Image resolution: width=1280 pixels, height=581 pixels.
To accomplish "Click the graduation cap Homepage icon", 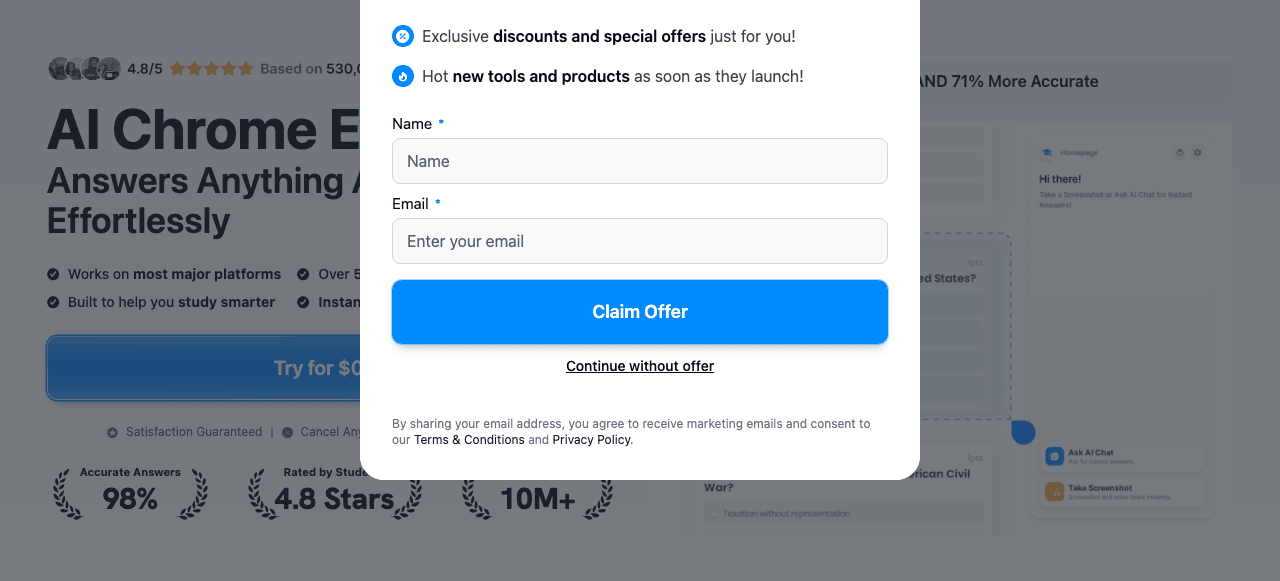I will (x=1047, y=153).
